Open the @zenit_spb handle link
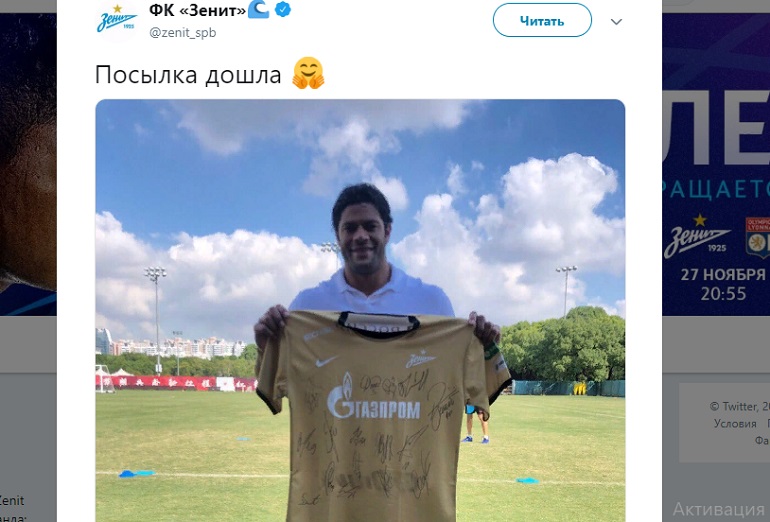Image resolution: width=770 pixels, height=522 pixels. click(183, 32)
